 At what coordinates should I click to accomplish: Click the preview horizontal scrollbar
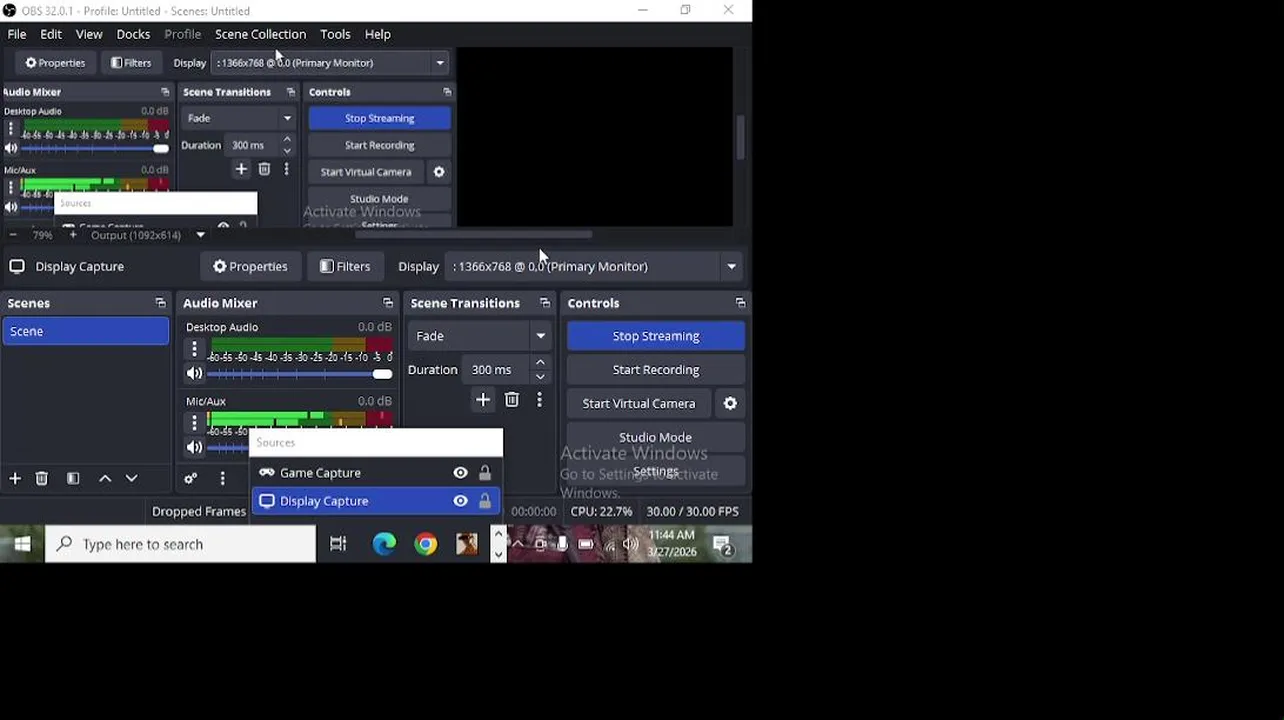click(x=473, y=235)
